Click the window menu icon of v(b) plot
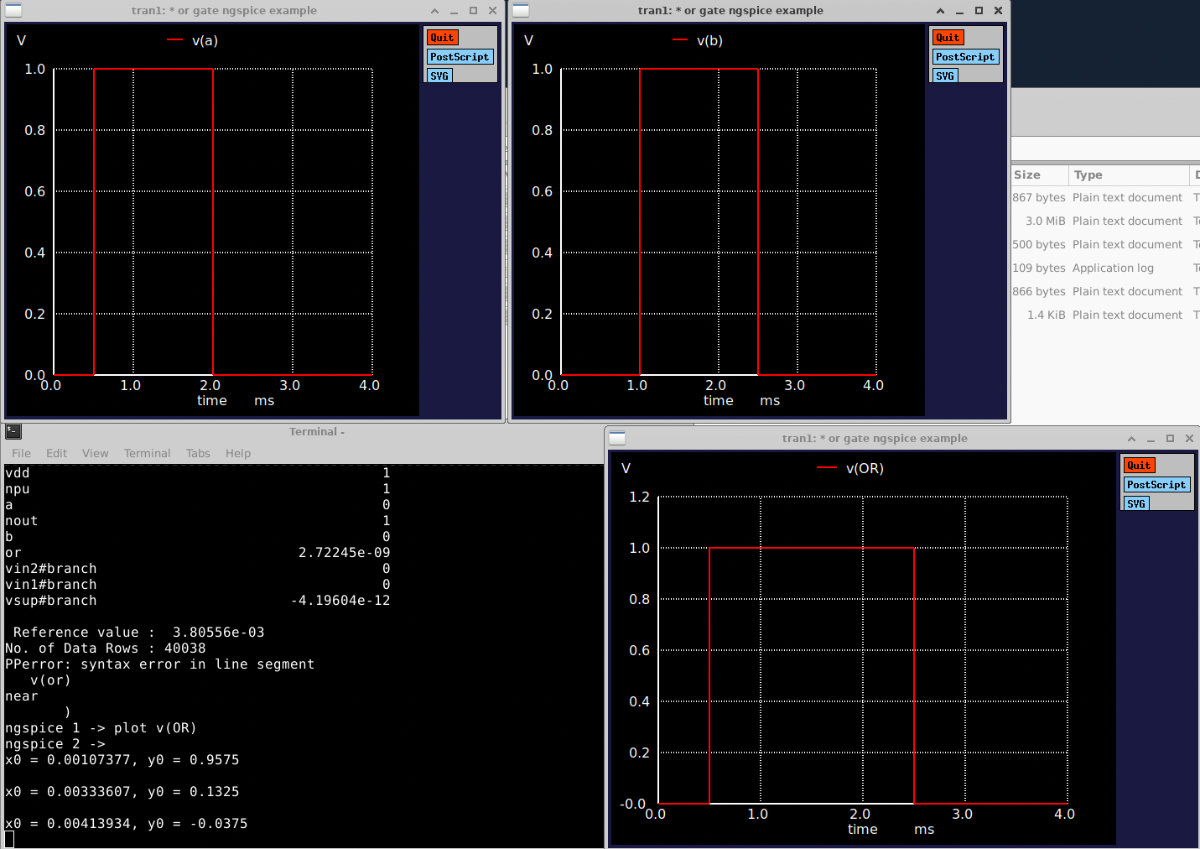 [520, 11]
